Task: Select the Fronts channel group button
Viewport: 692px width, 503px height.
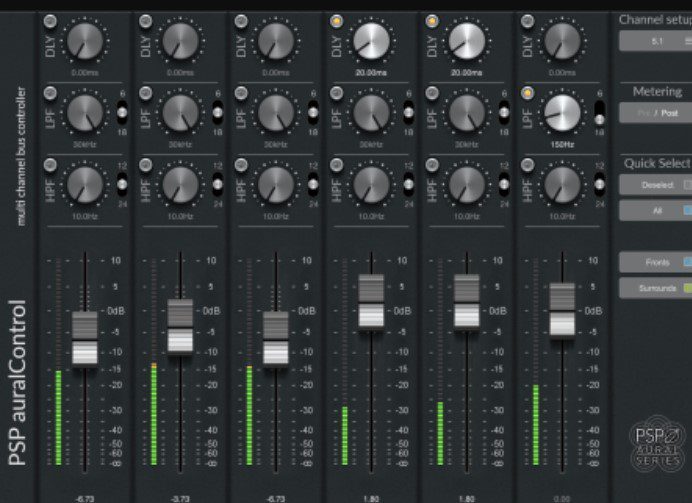Action: (655, 262)
